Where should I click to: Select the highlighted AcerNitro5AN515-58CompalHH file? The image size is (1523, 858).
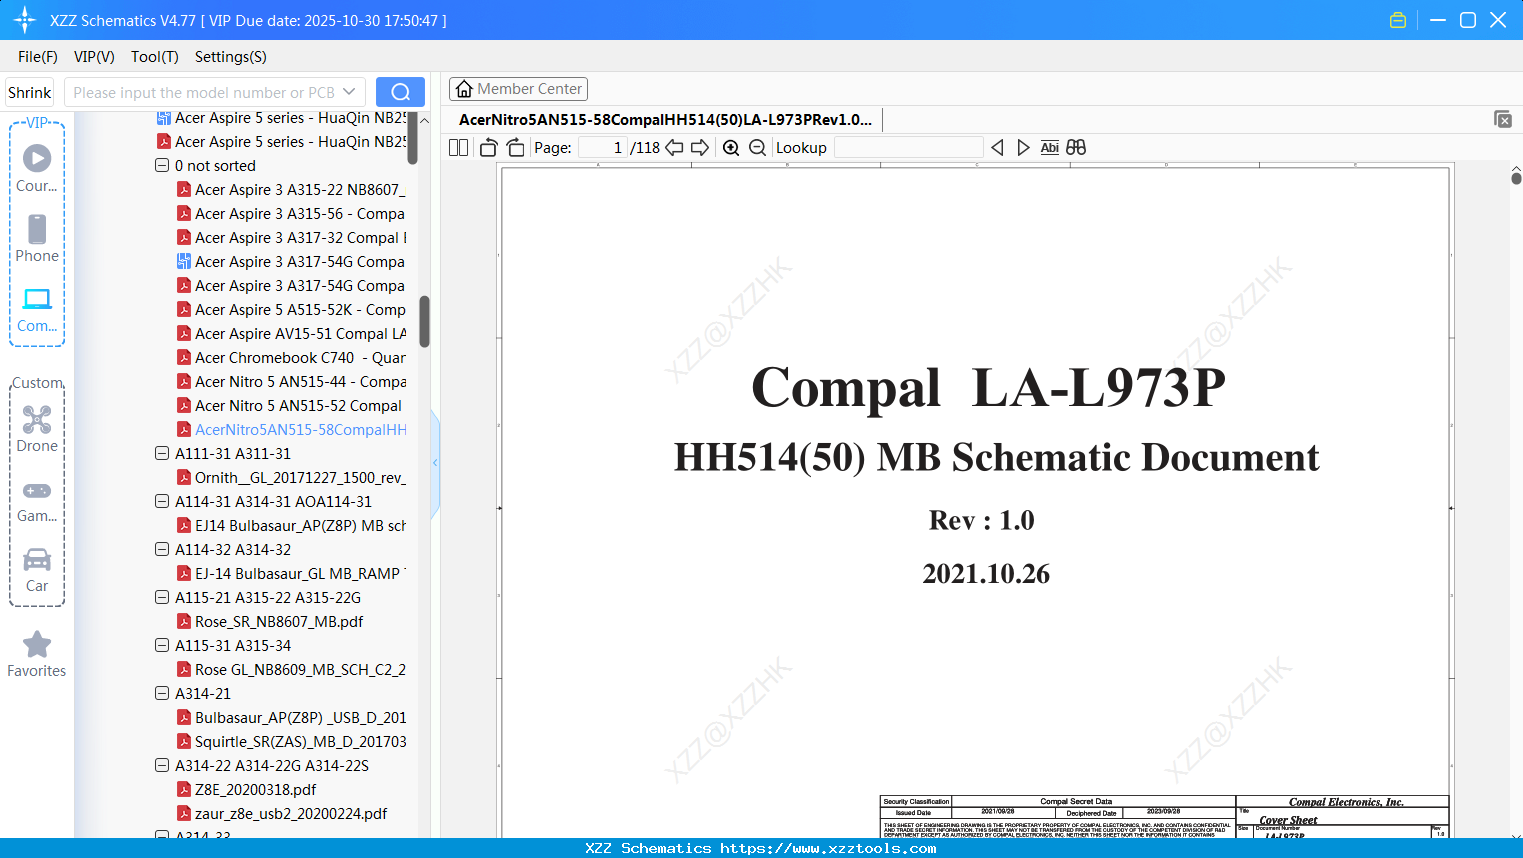pos(291,430)
